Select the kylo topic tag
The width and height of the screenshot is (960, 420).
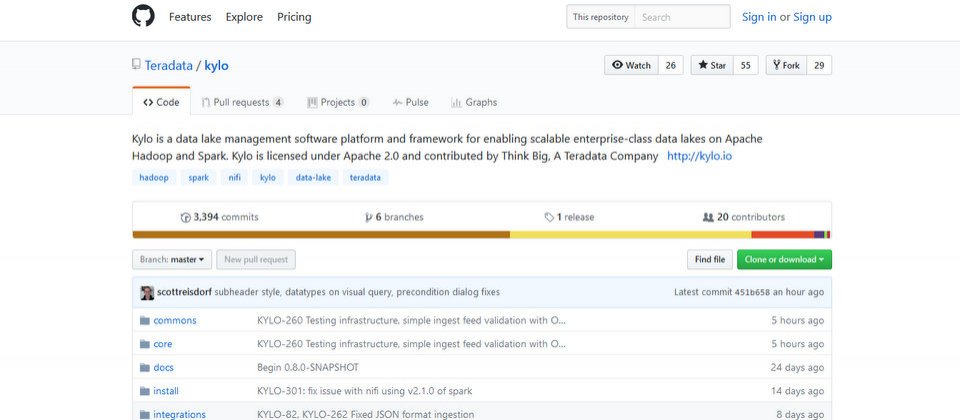click(268, 178)
